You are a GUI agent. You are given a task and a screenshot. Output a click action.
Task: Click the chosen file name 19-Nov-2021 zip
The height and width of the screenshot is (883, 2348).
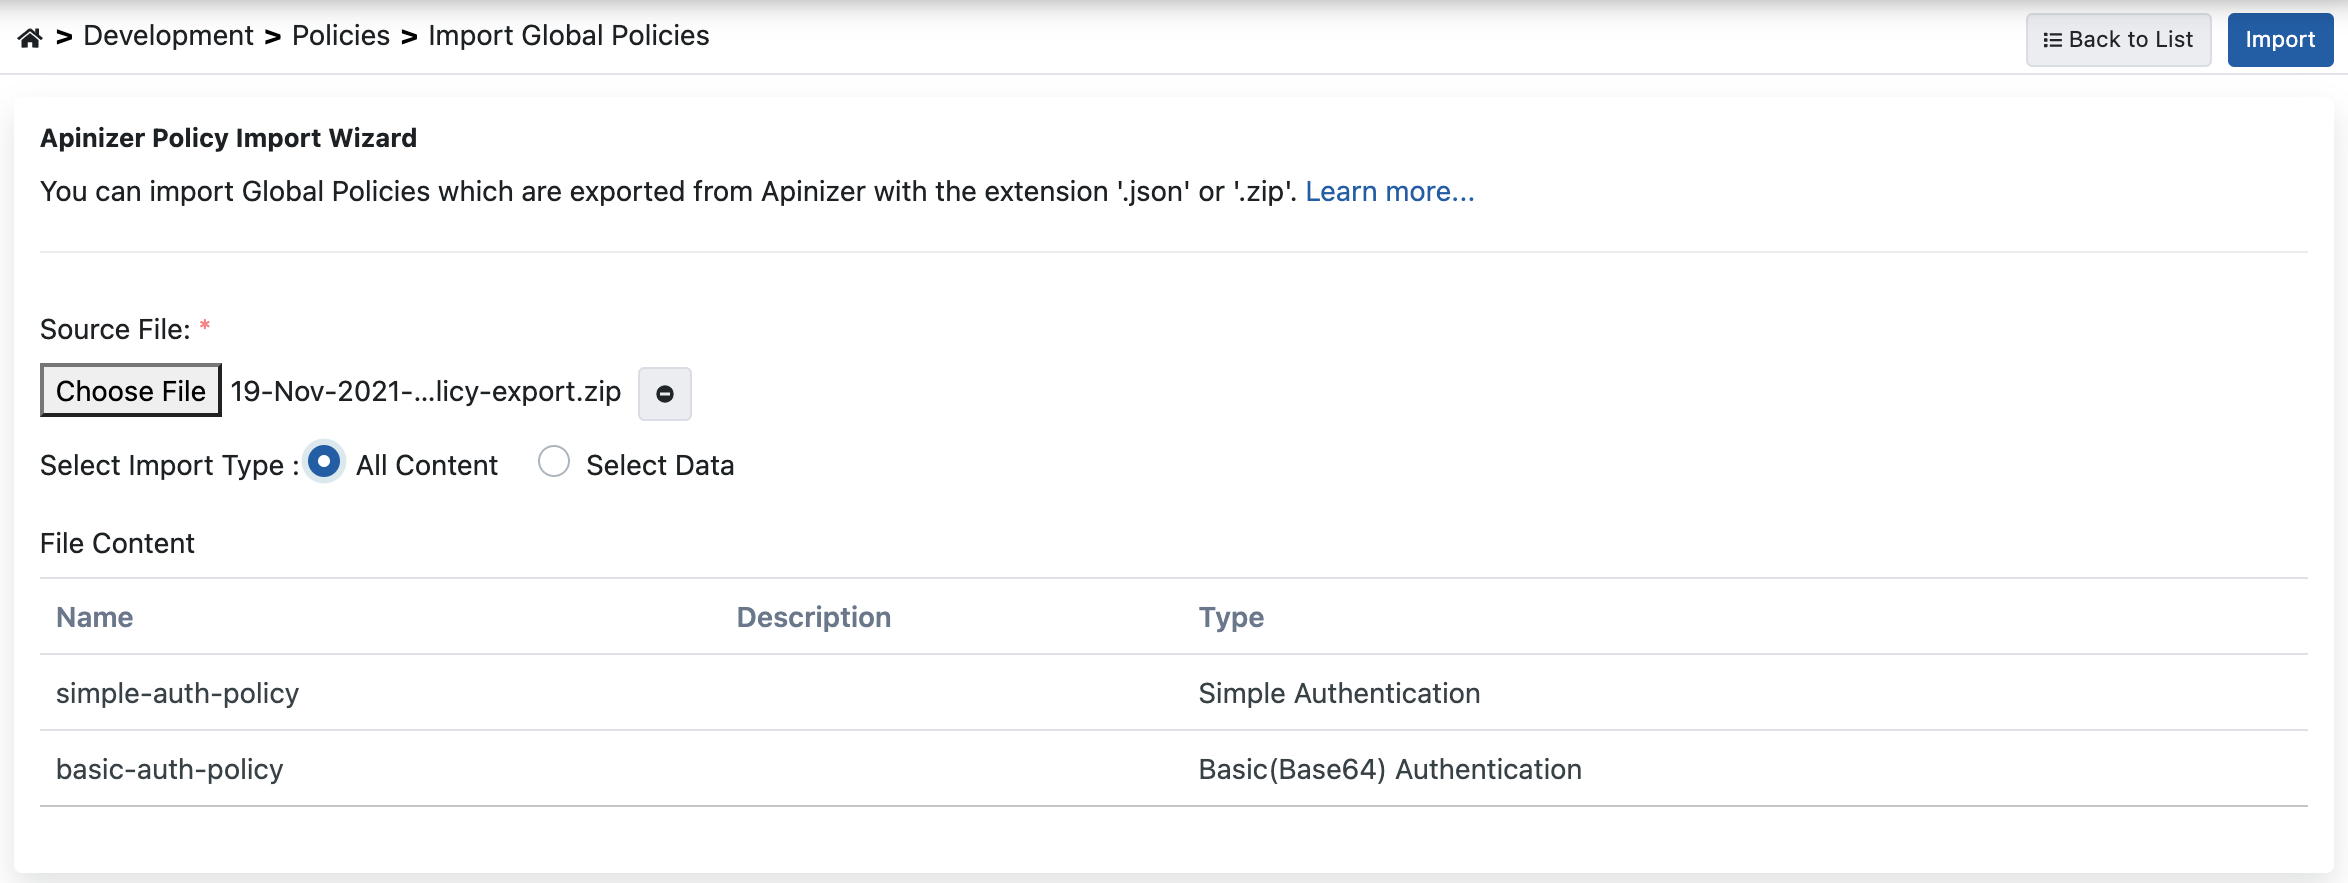[x=425, y=391]
